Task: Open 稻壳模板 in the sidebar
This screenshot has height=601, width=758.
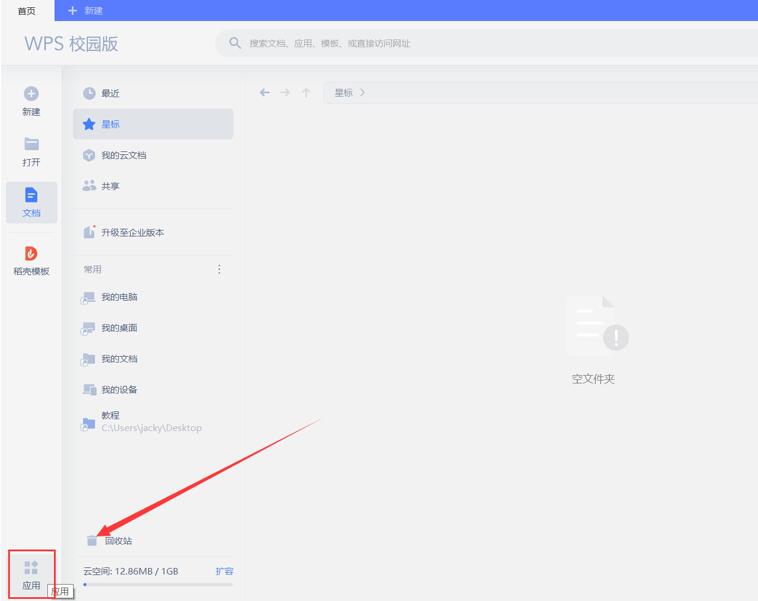Action: (31, 261)
